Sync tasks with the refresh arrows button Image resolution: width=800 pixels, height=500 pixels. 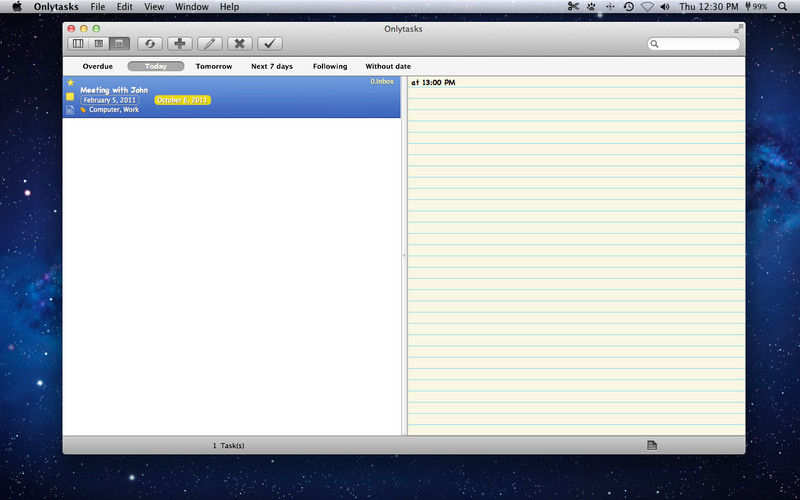pyautogui.click(x=150, y=44)
